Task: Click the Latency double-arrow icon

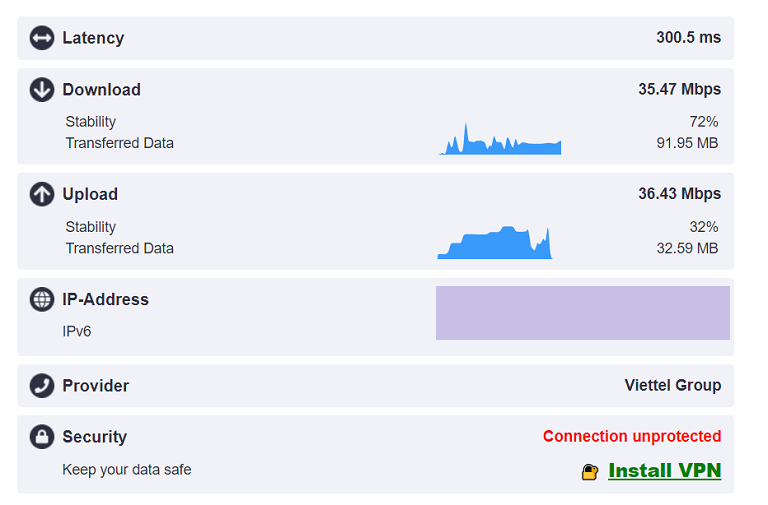Action: point(42,38)
